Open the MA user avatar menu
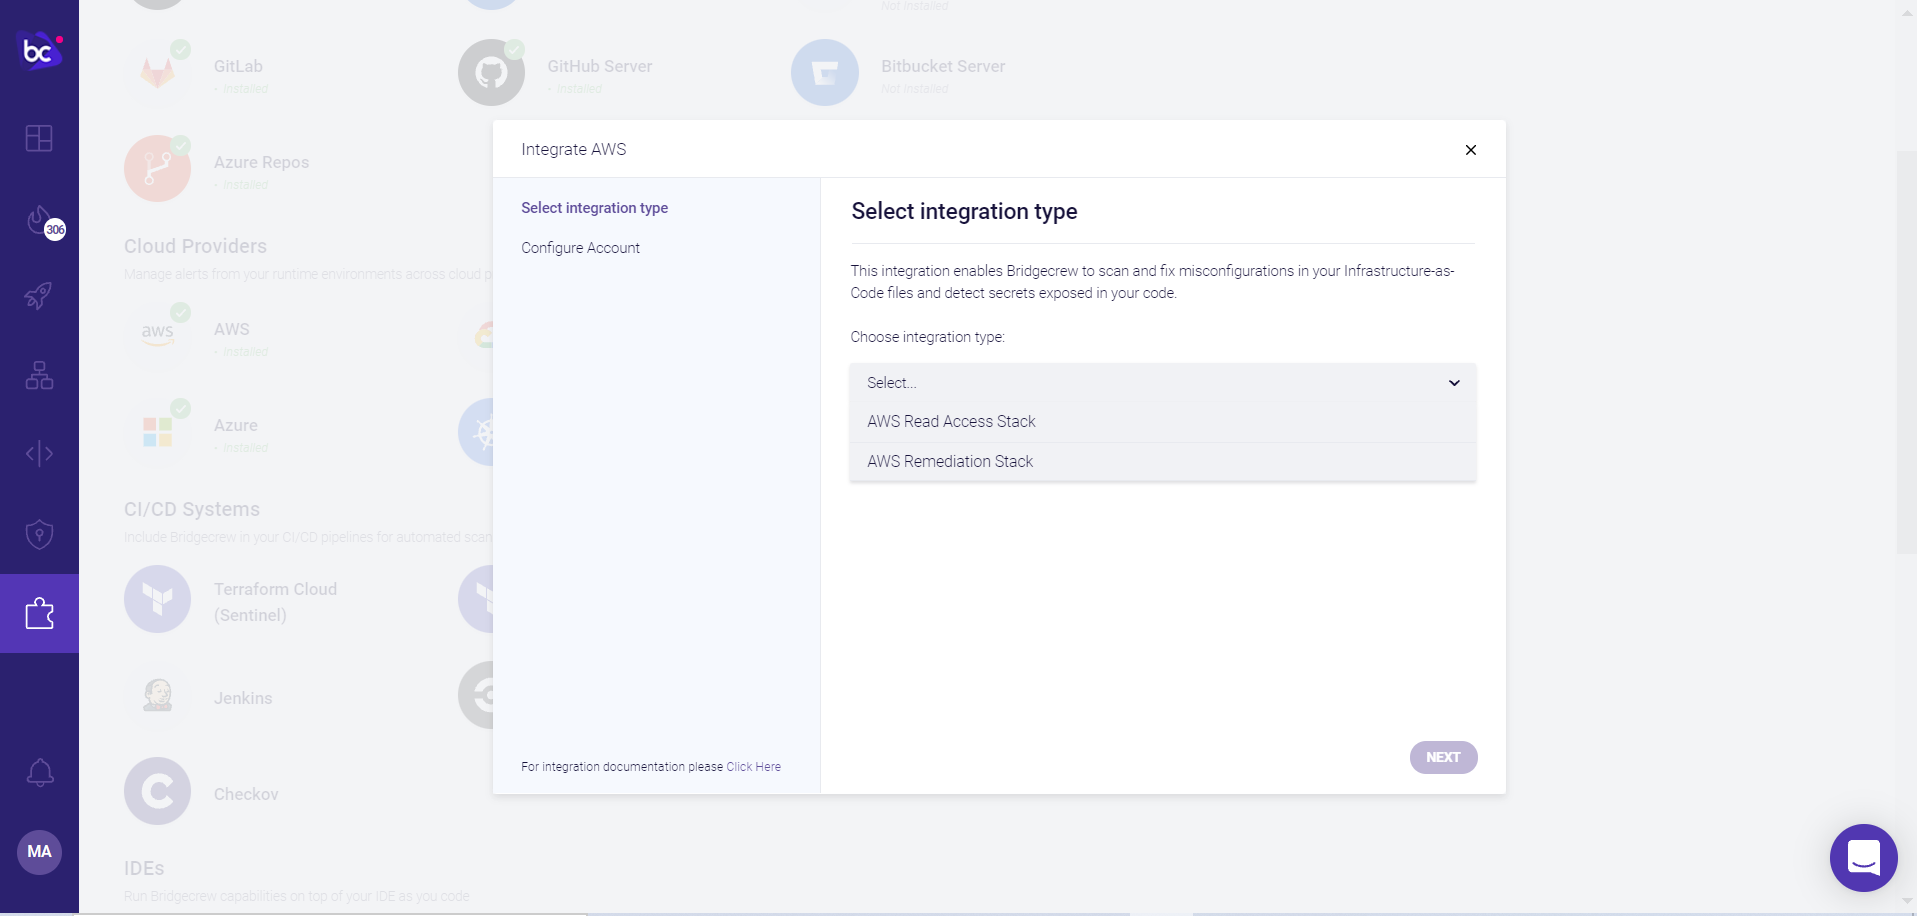1917x916 pixels. (x=39, y=852)
